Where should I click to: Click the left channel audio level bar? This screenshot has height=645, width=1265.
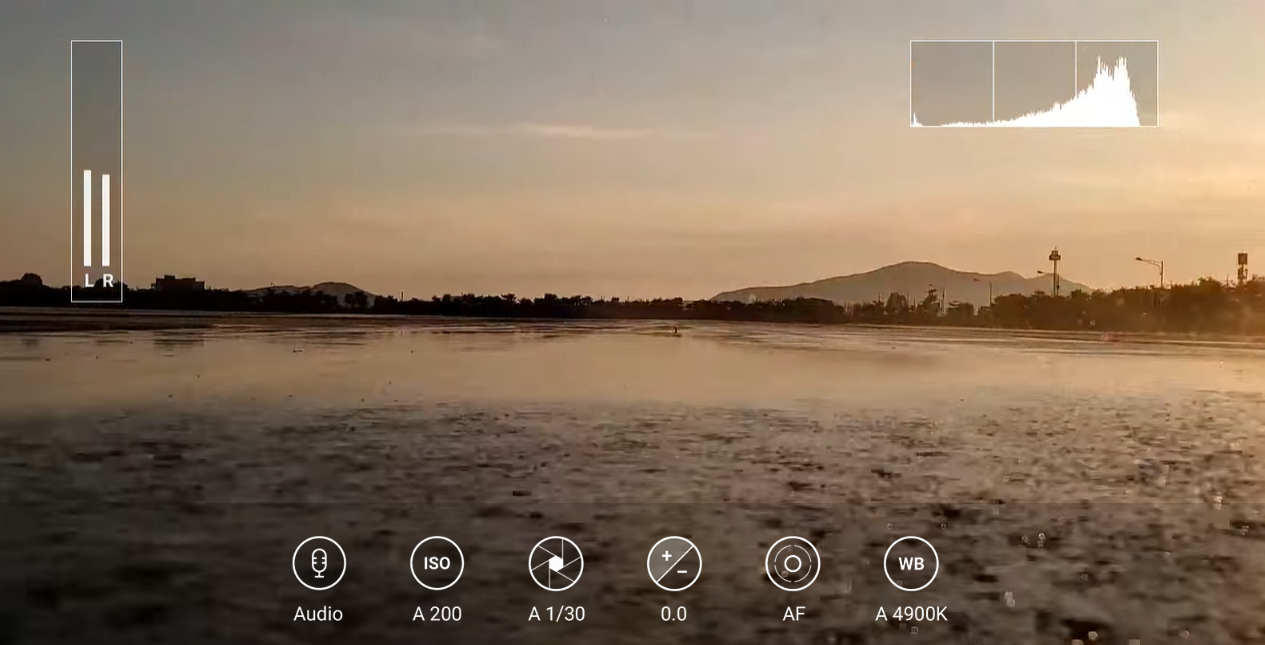click(x=87, y=218)
